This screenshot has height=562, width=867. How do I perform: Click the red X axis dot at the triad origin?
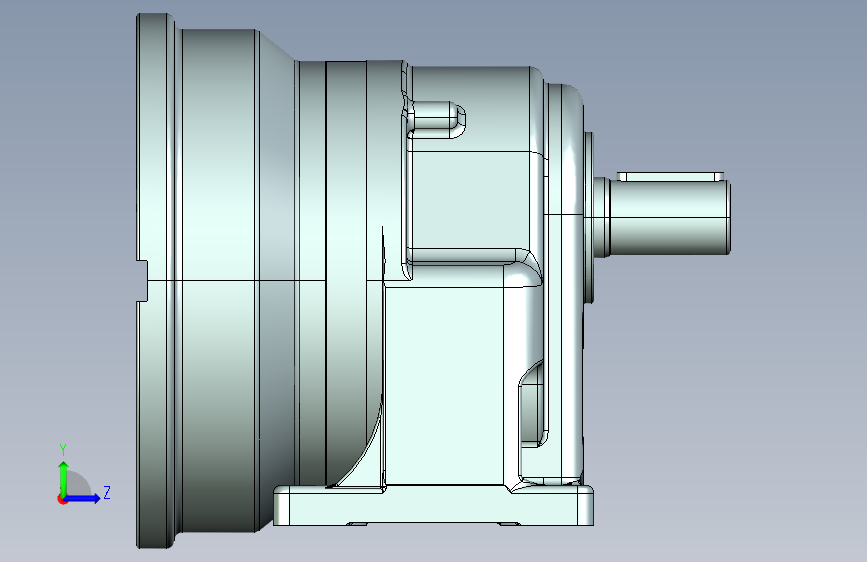(x=61, y=500)
